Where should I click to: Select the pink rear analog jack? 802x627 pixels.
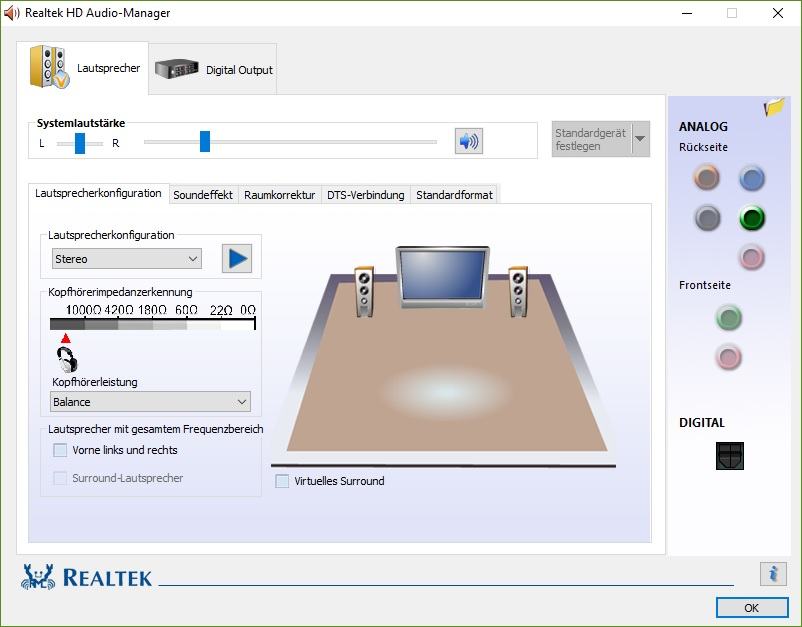coord(751,257)
